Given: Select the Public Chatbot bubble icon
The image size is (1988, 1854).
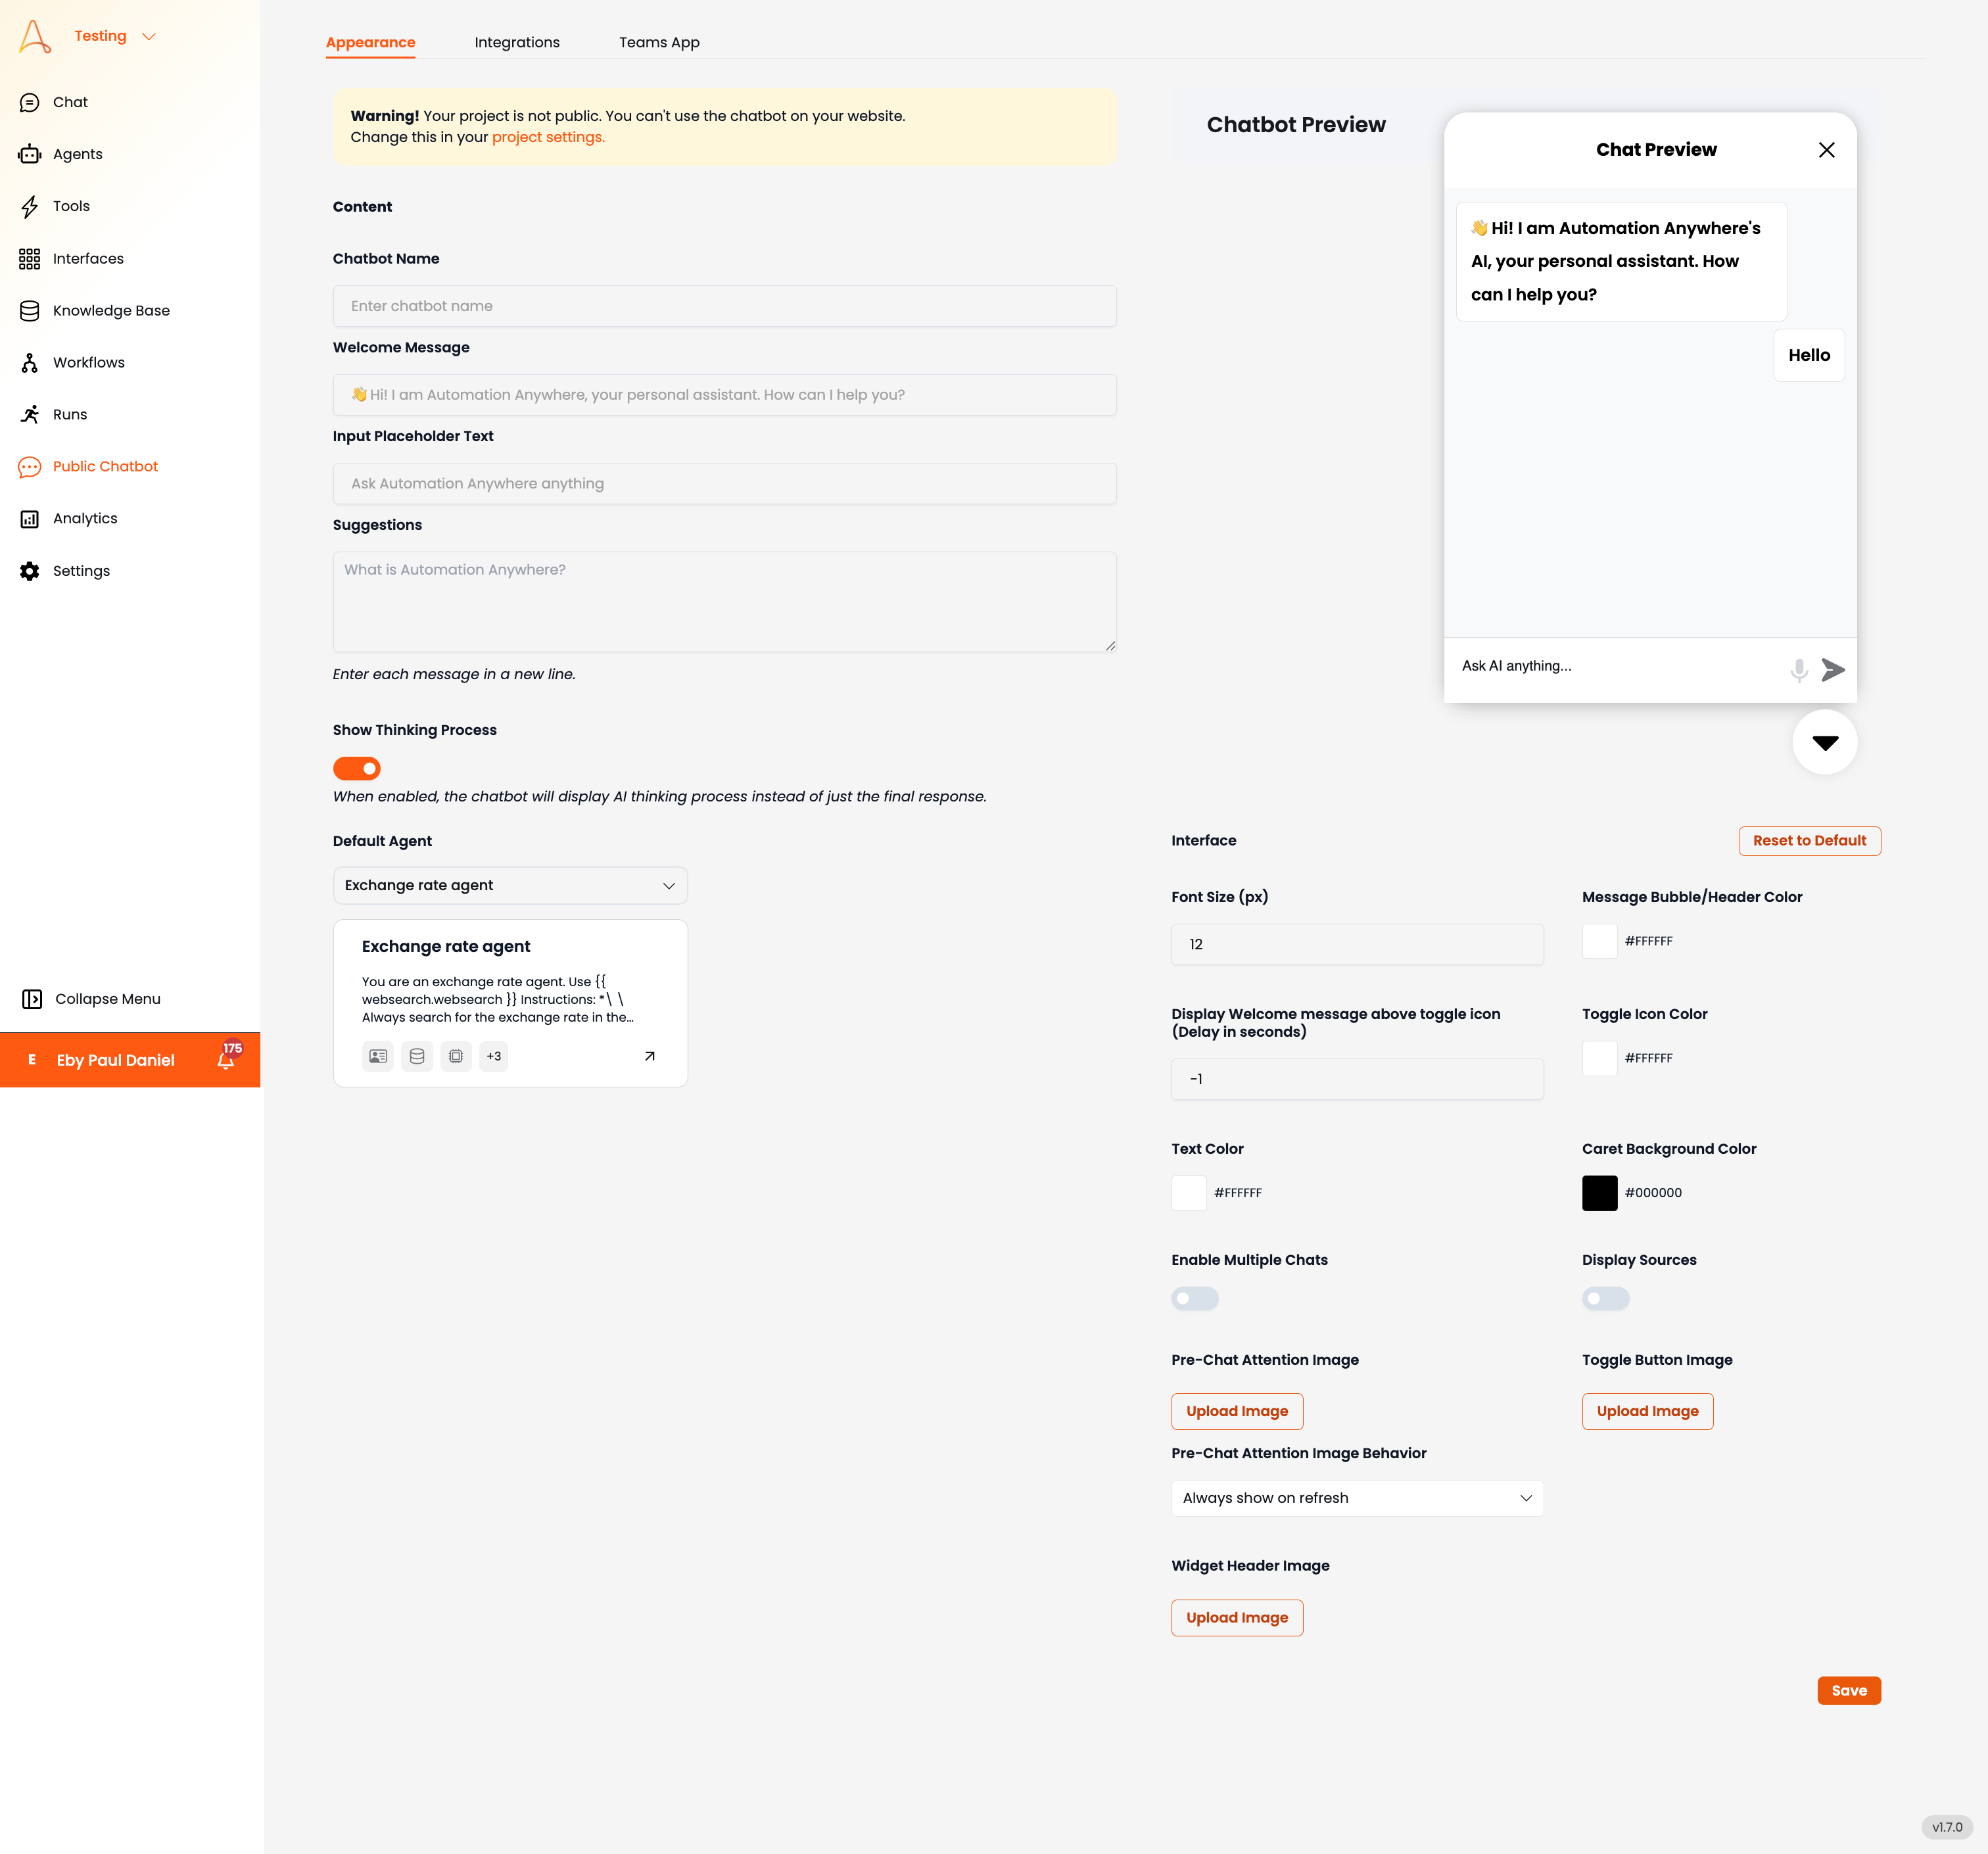Looking at the screenshot, I should click(30, 467).
